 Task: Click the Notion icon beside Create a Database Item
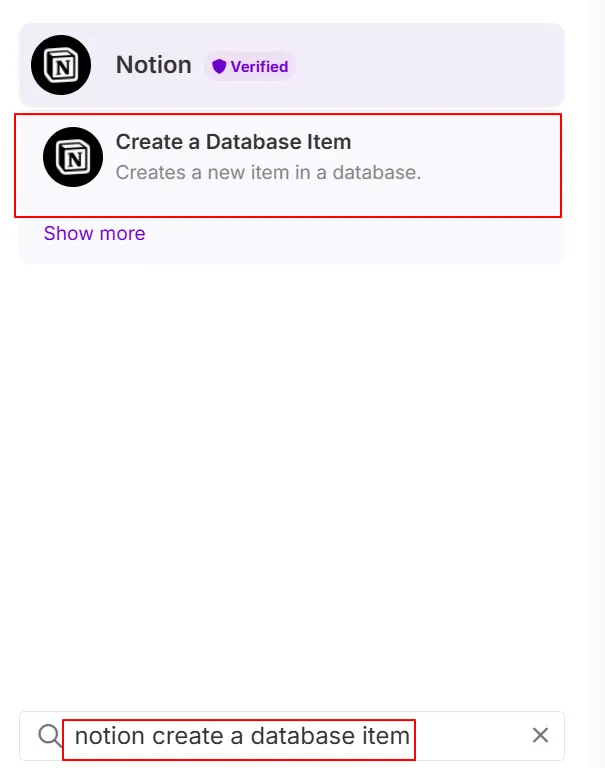(x=73, y=157)
